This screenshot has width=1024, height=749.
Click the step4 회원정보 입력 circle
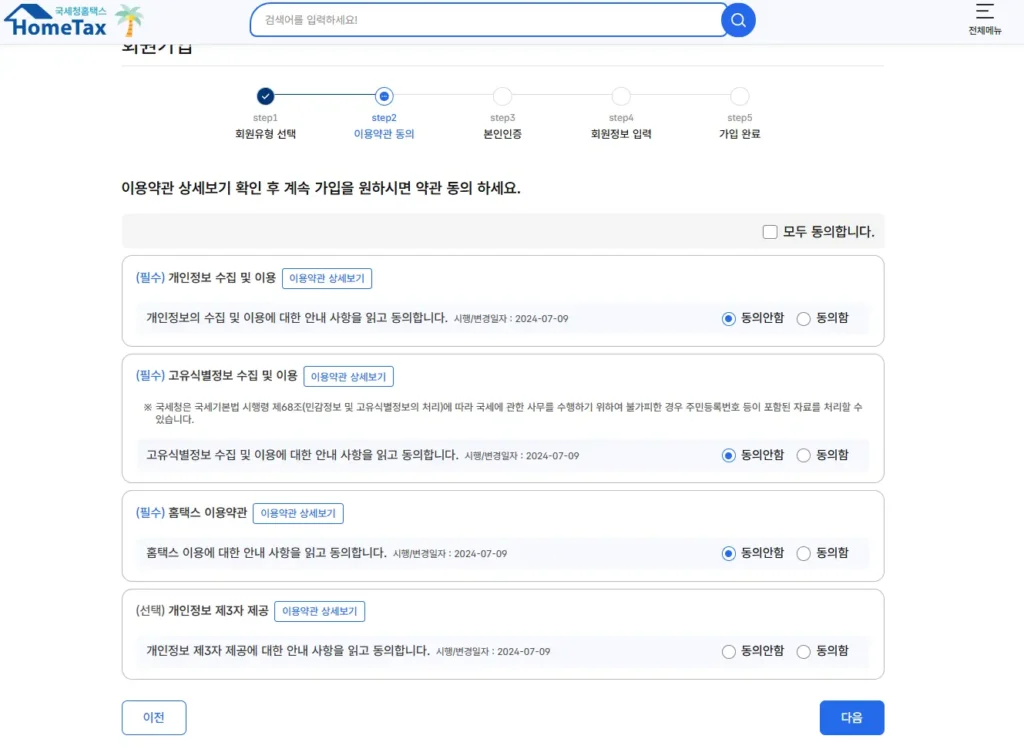[x=621, y=96]
